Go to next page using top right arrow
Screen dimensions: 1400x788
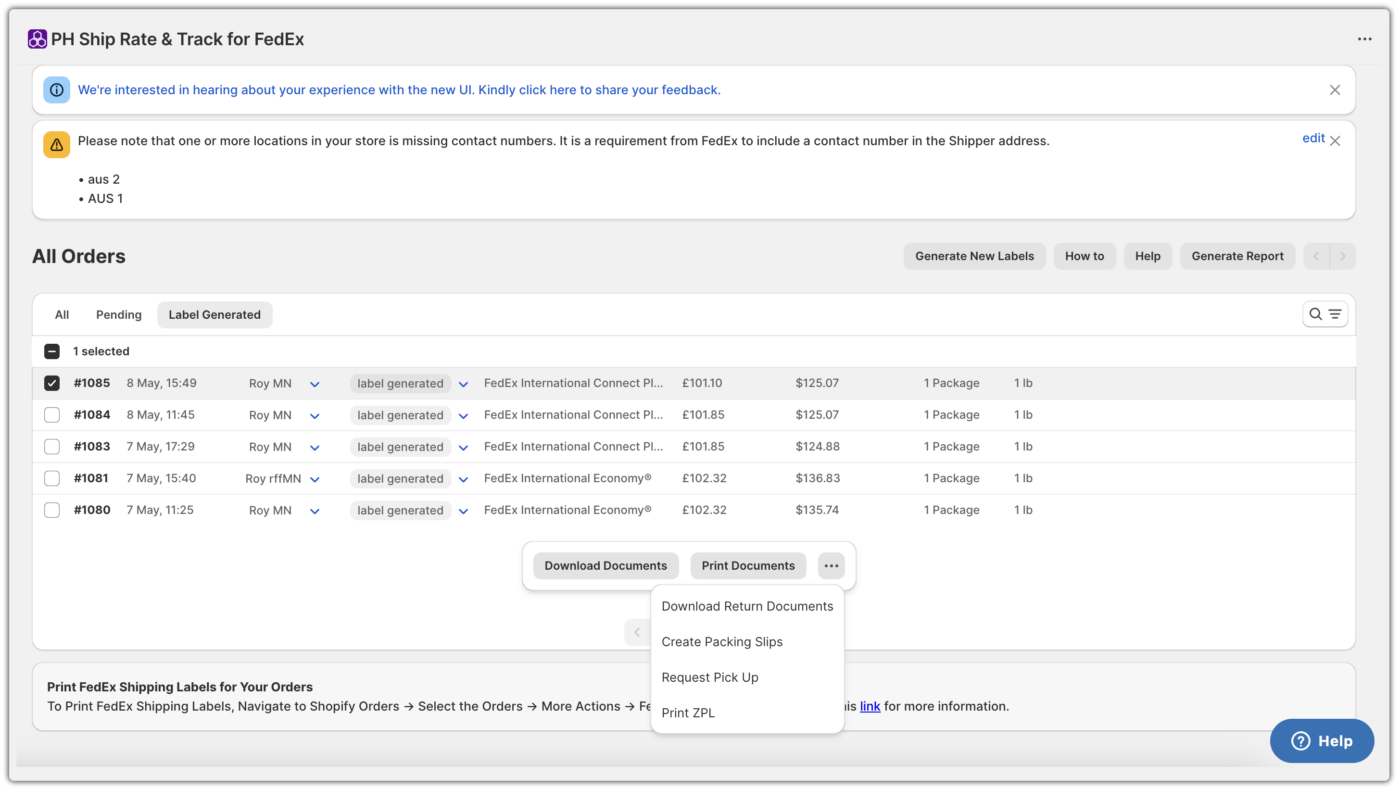(1343, 257)
